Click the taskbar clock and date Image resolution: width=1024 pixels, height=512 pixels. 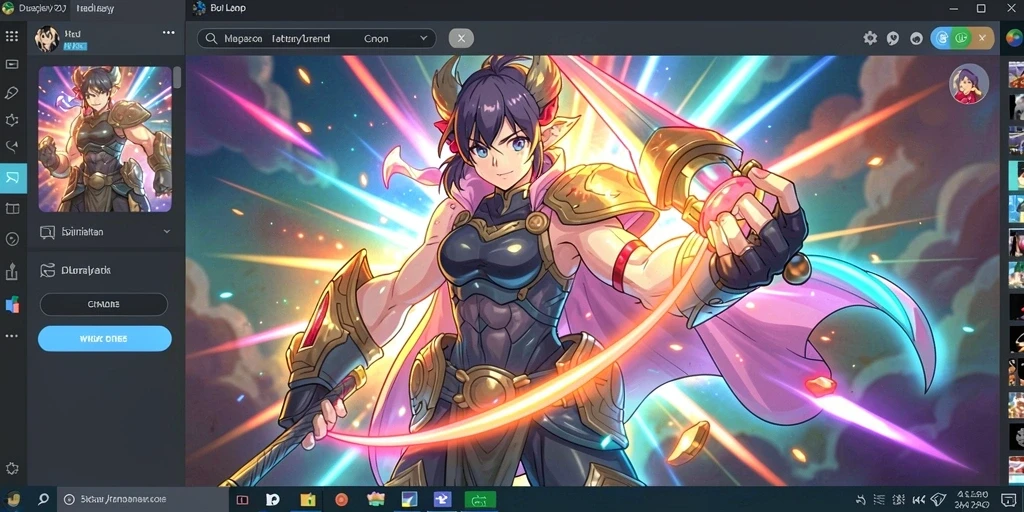[x=970, y=500]
